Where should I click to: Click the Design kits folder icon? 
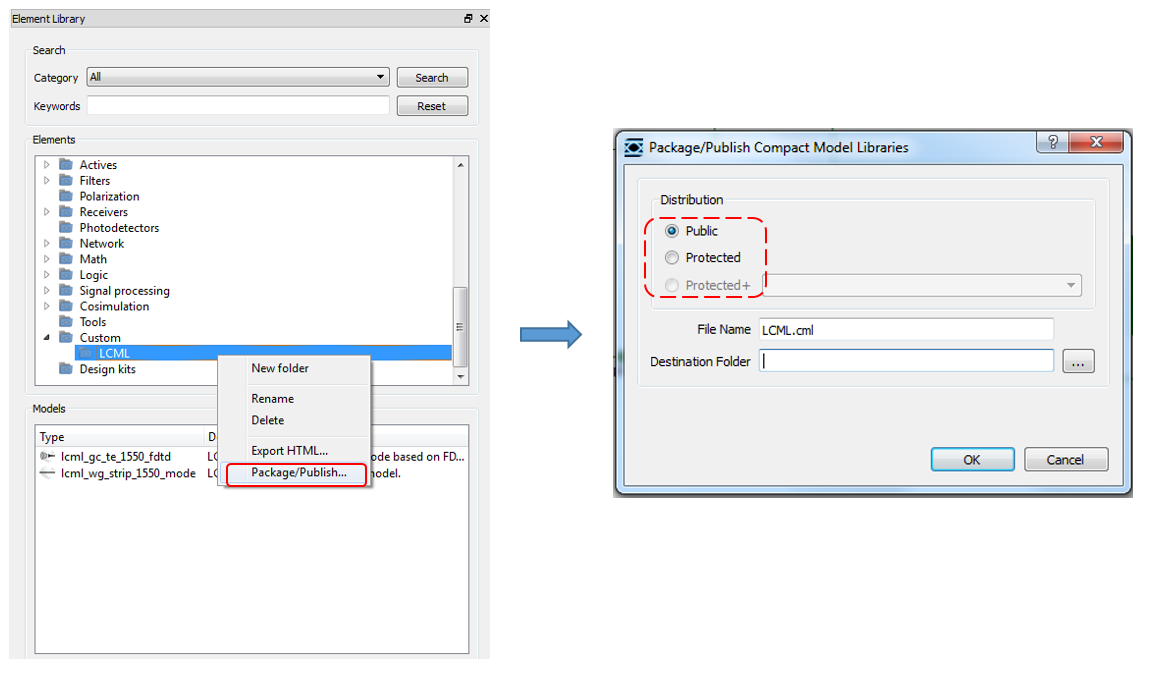click(66, 369)
